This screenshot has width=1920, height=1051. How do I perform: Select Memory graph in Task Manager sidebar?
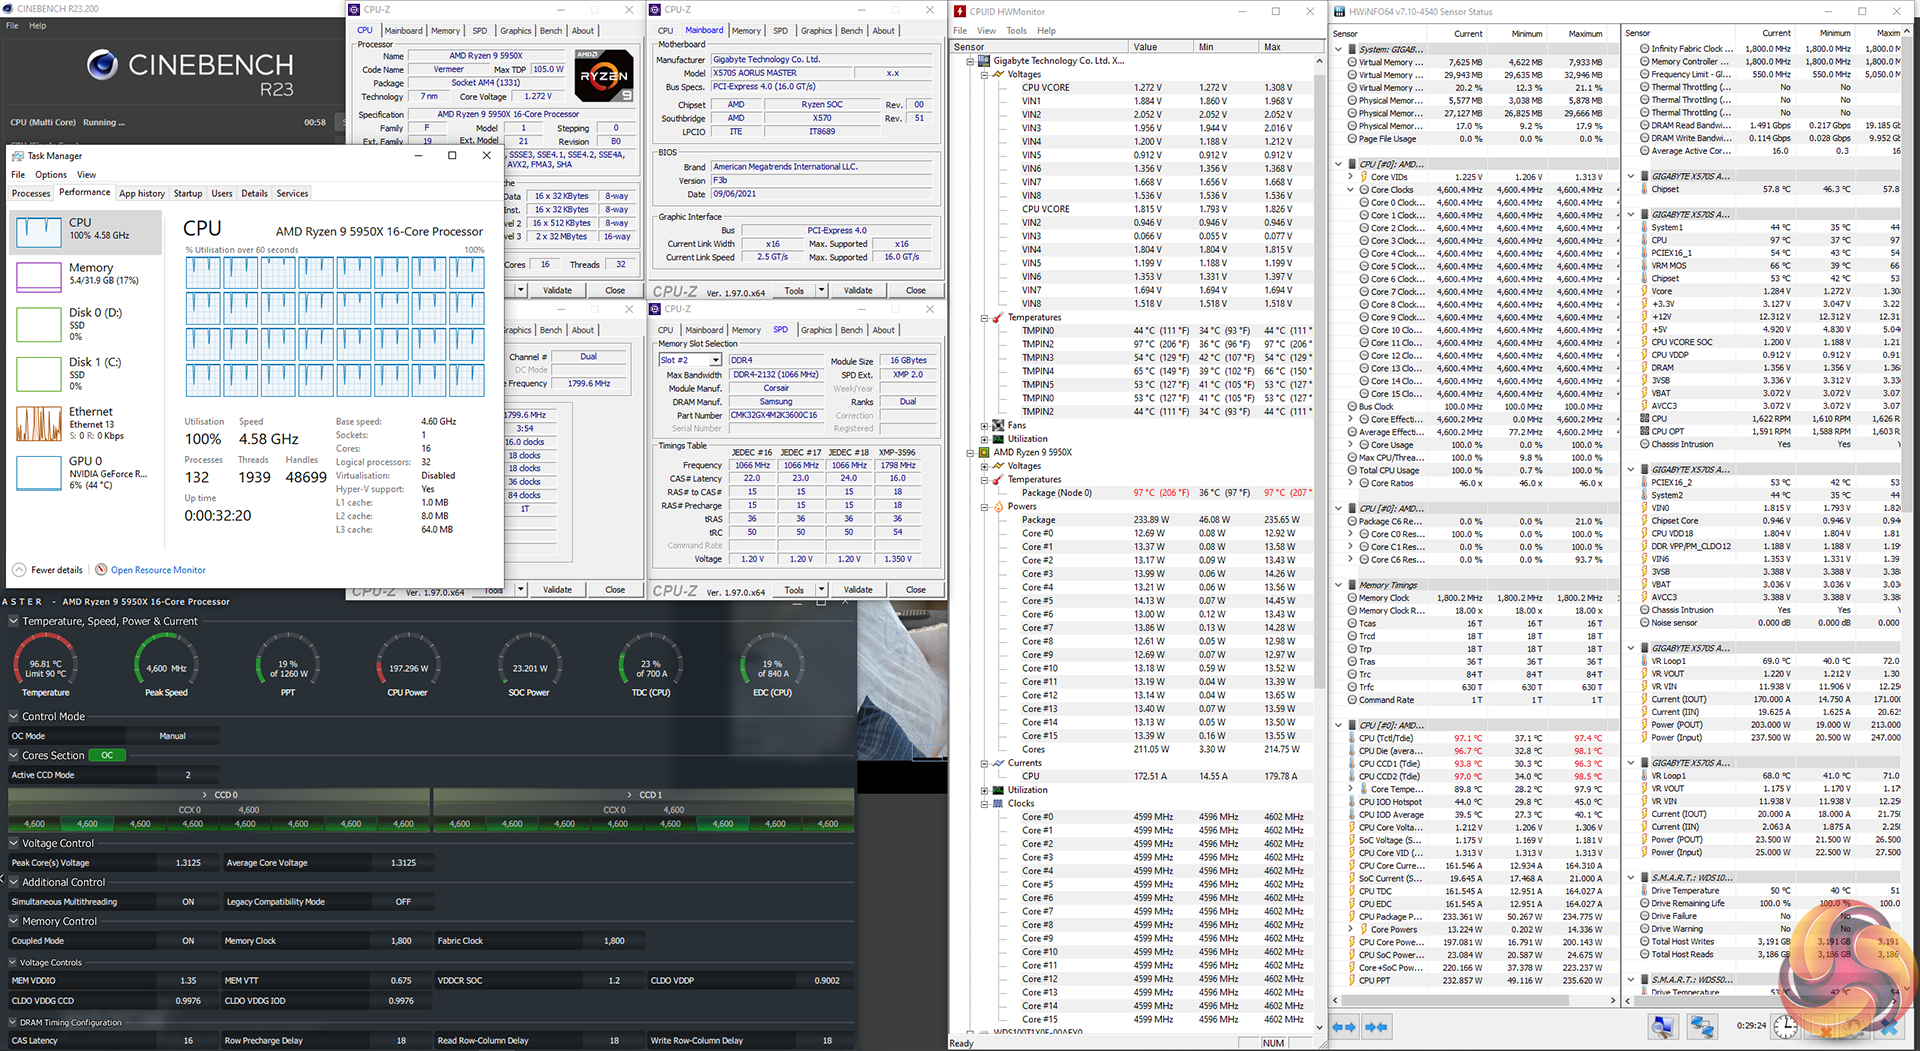(39, 277)
